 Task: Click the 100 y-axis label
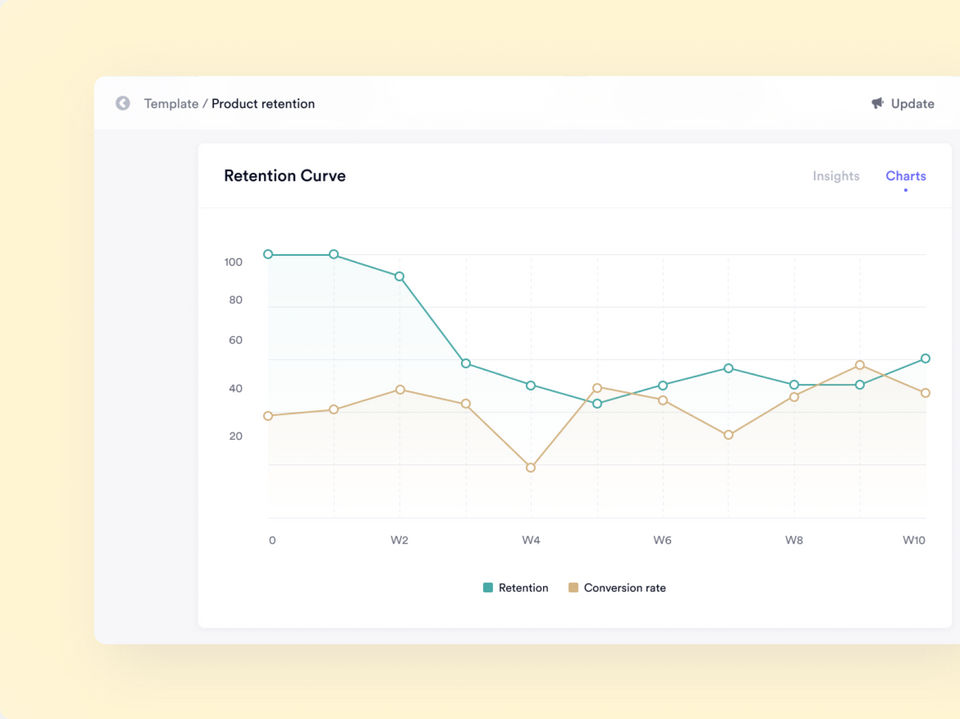pyautogui.click(x=234, y=262)
